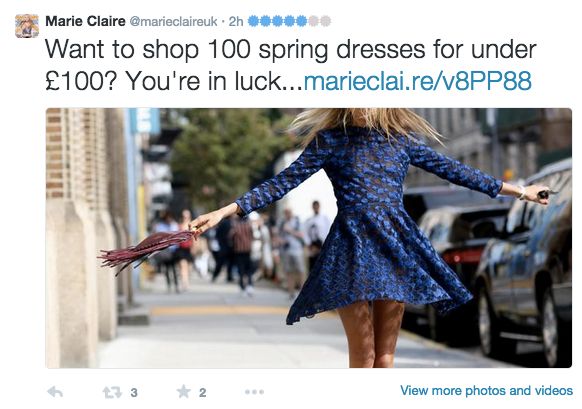Select the first blue badge after 2h
582x409 pixels.
[253, 21]
